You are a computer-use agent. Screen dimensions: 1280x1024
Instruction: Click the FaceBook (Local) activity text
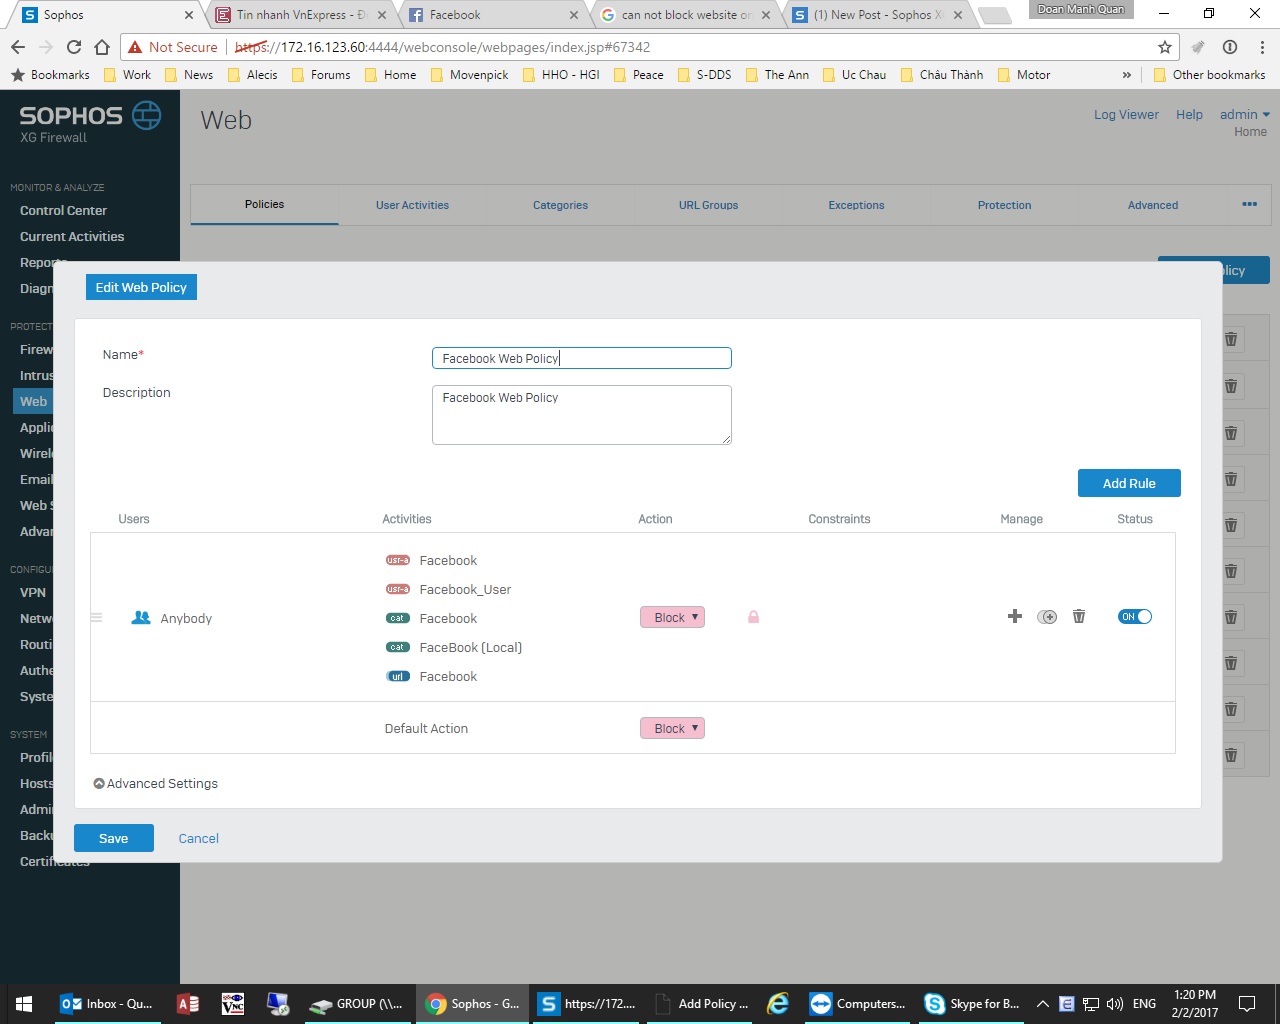pos(471,647)
